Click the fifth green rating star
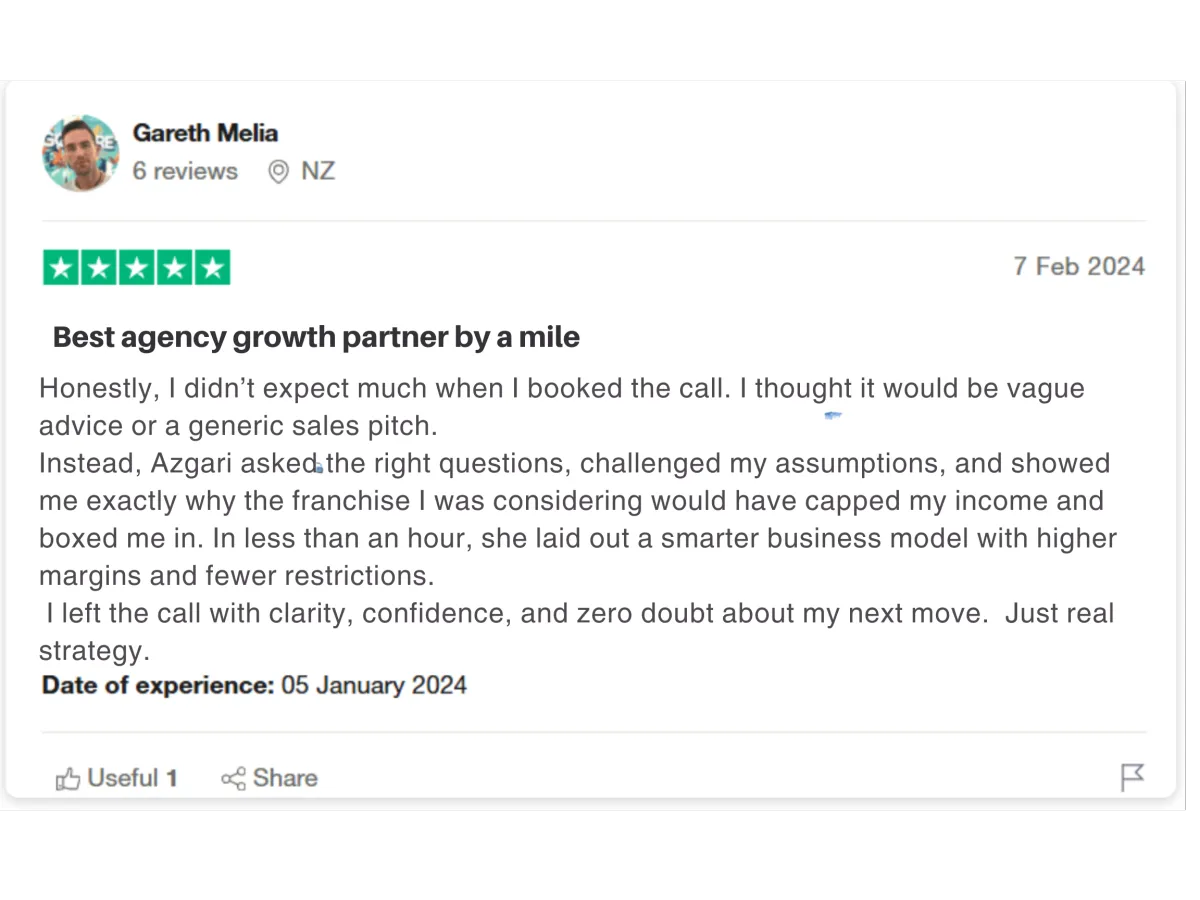 212,268
